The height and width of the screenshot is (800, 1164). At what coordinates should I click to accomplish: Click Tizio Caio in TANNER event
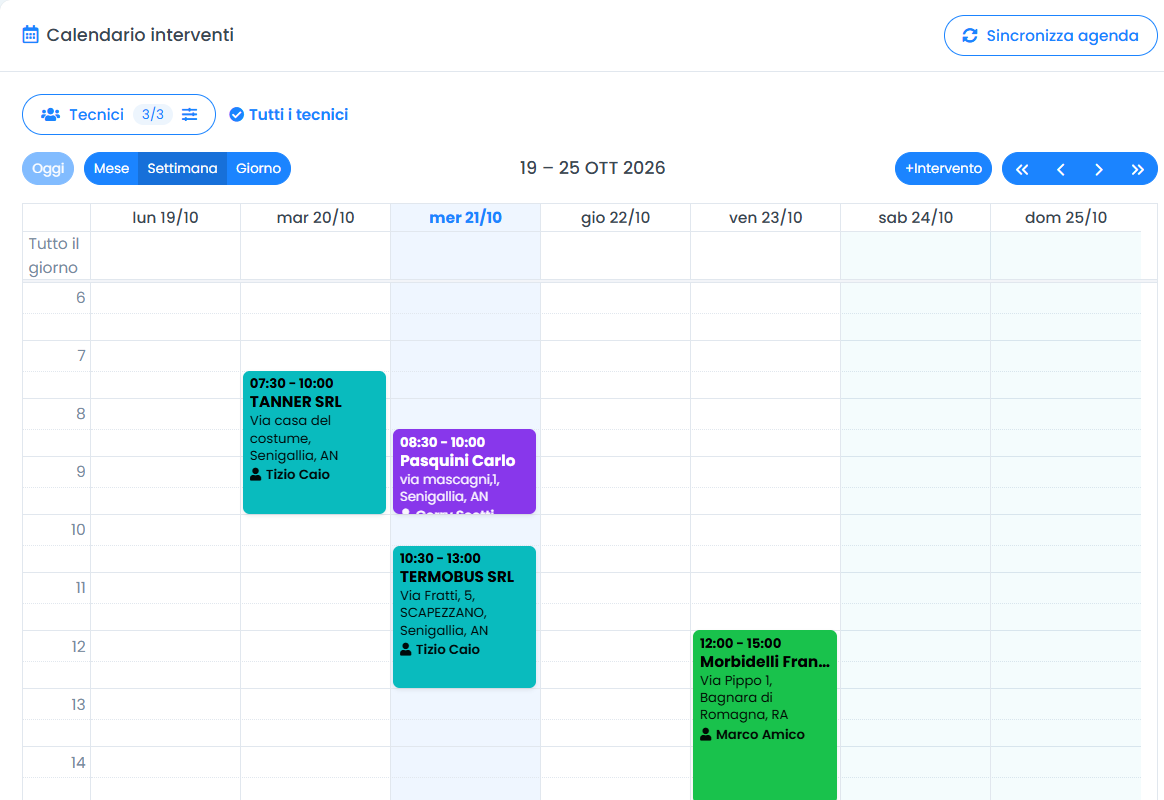[x=298, y=474]
